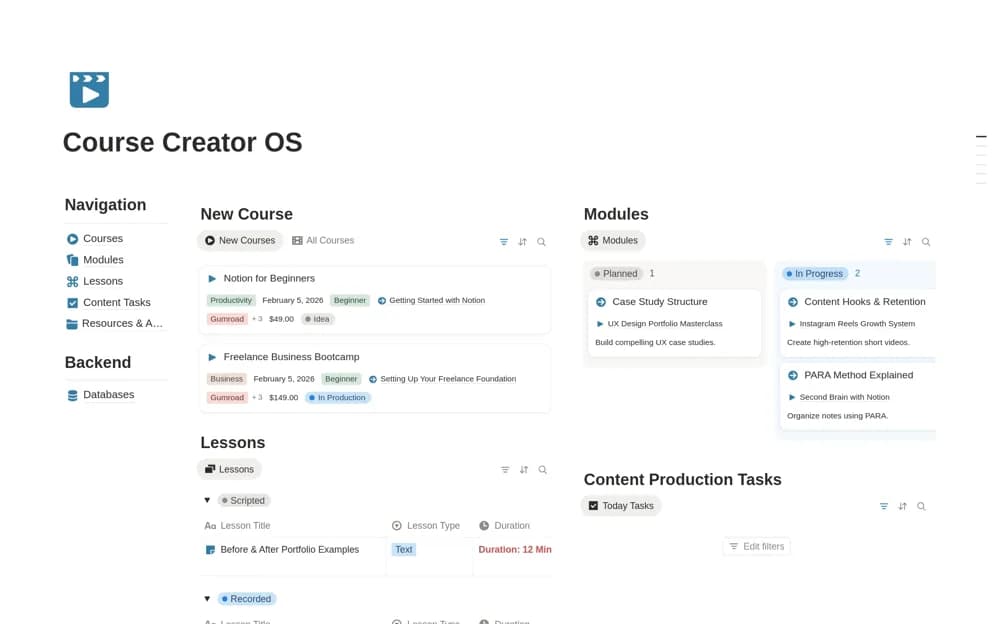
Task: Click the Edit filters button
Action: pos(757,547)
